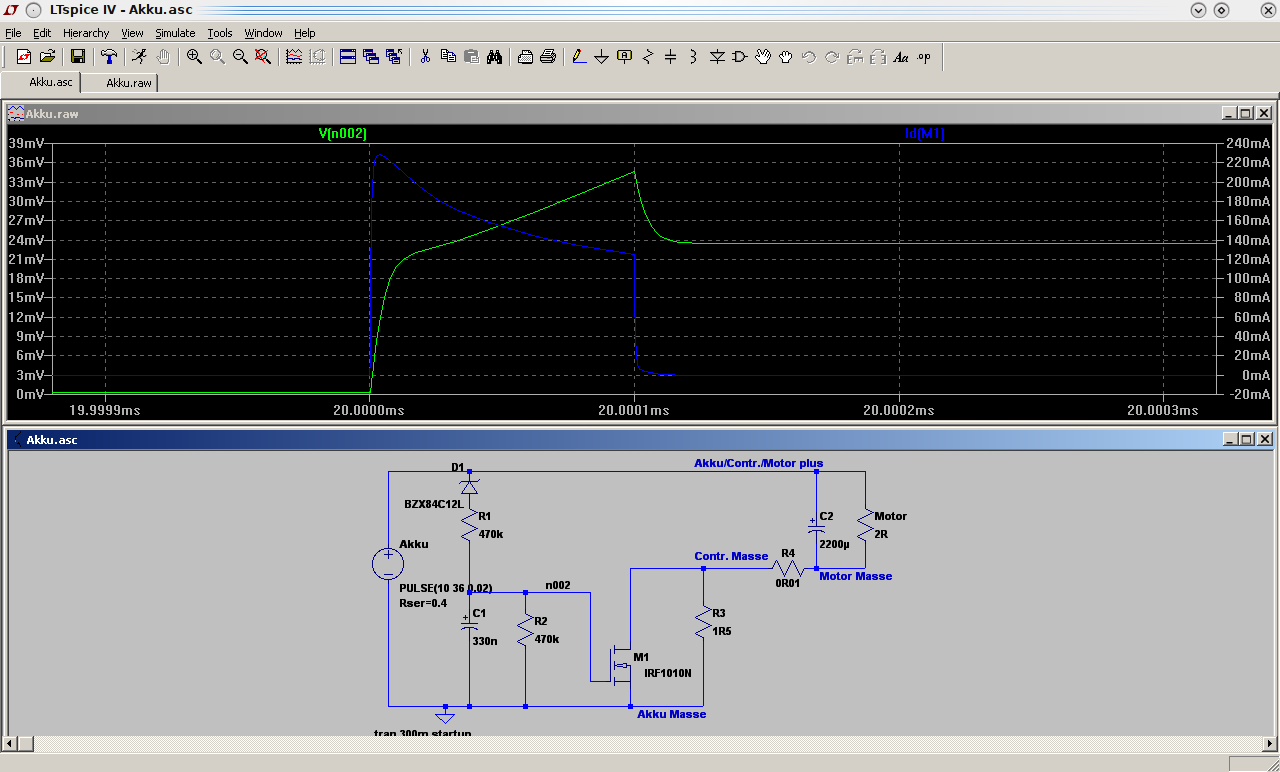Open the Help menu
This screenshot has width=1280, height=772.
click(305, 33)
